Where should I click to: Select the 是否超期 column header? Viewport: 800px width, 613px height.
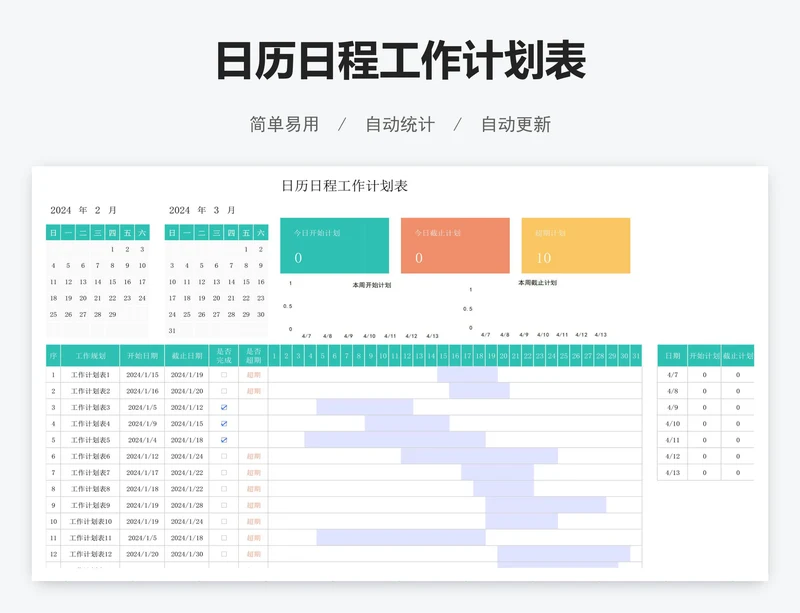(253, 355)
